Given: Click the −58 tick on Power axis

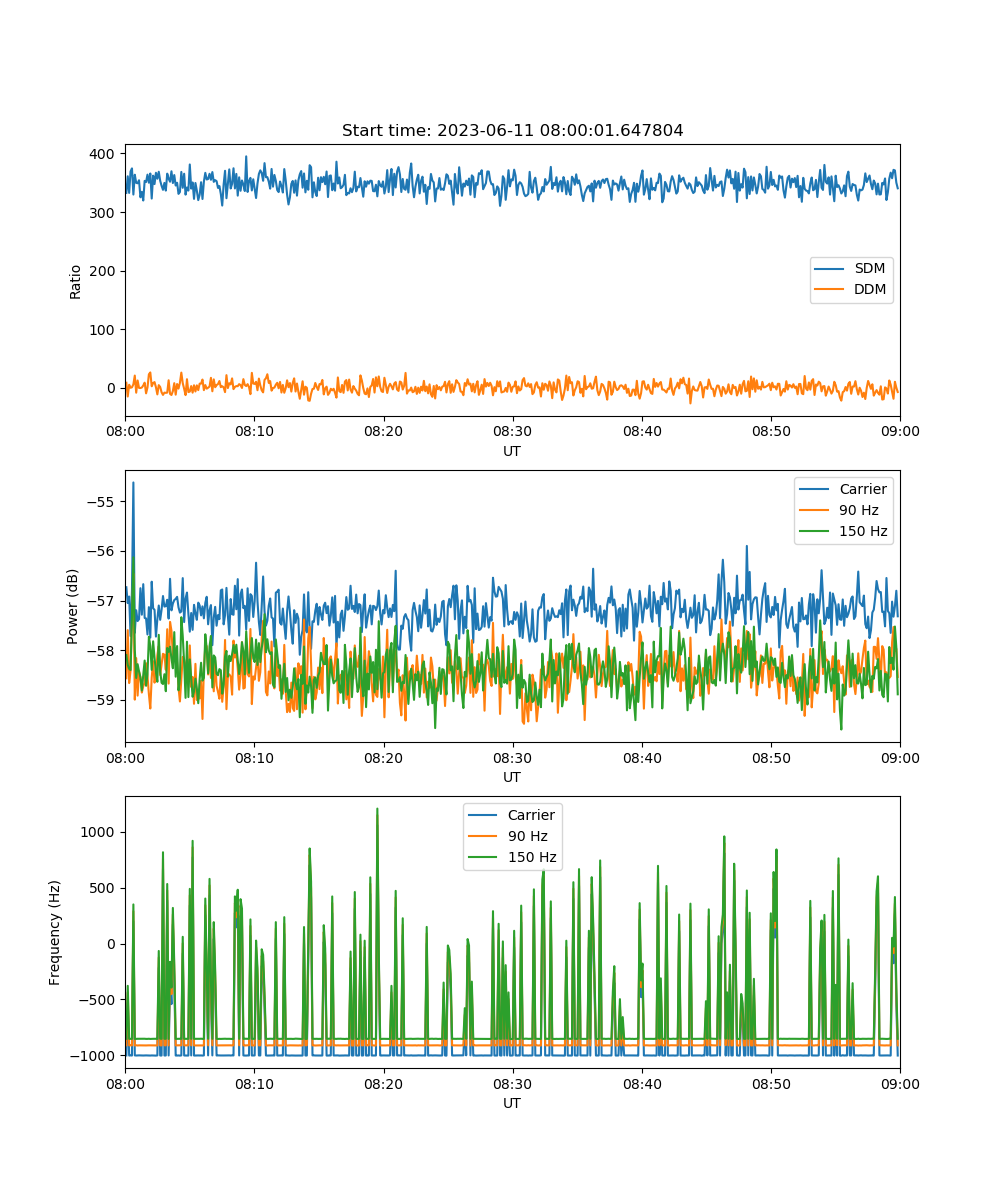Looking at the screenshot, I should [100, 650].
